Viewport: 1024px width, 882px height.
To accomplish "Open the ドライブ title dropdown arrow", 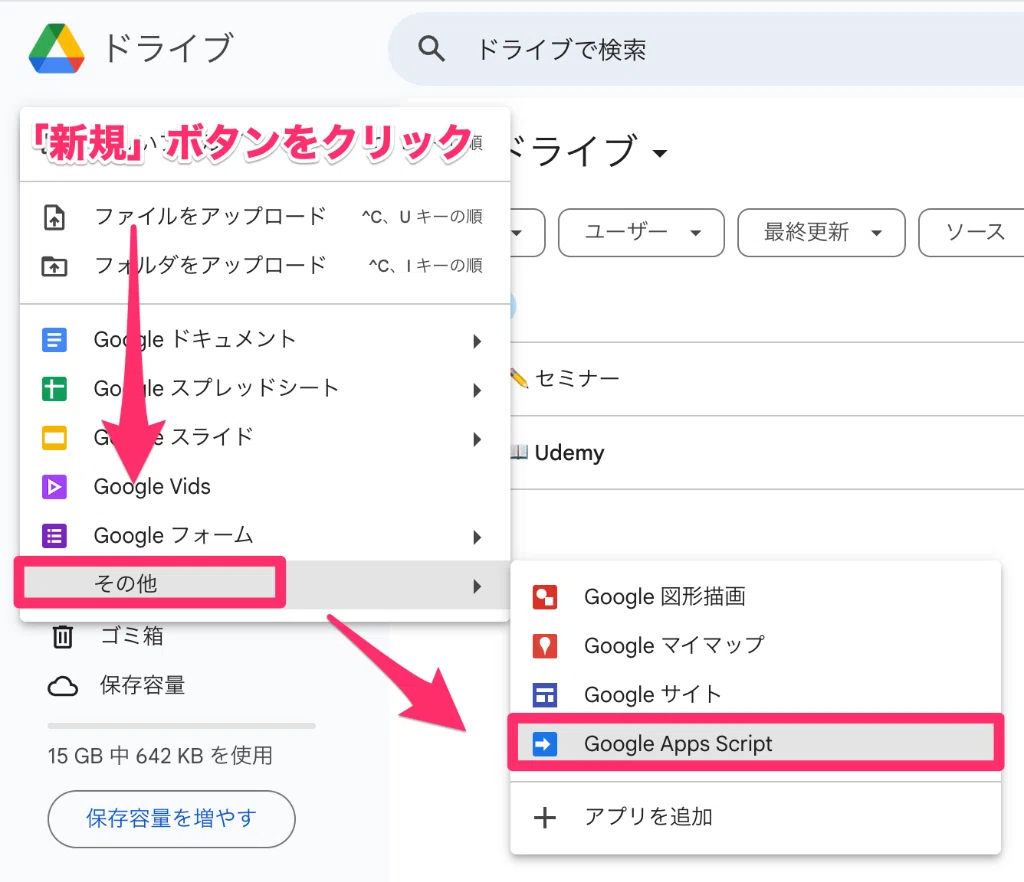I will click(660, 153).
